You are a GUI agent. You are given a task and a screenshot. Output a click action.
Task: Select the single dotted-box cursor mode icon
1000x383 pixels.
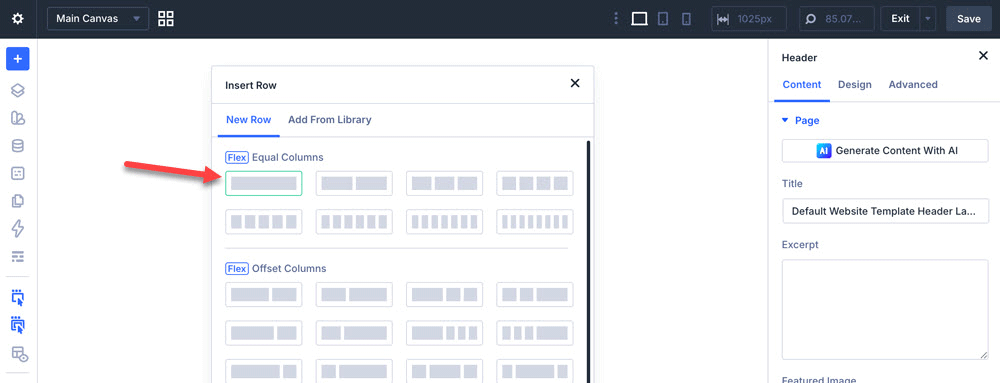coord(18,298)
